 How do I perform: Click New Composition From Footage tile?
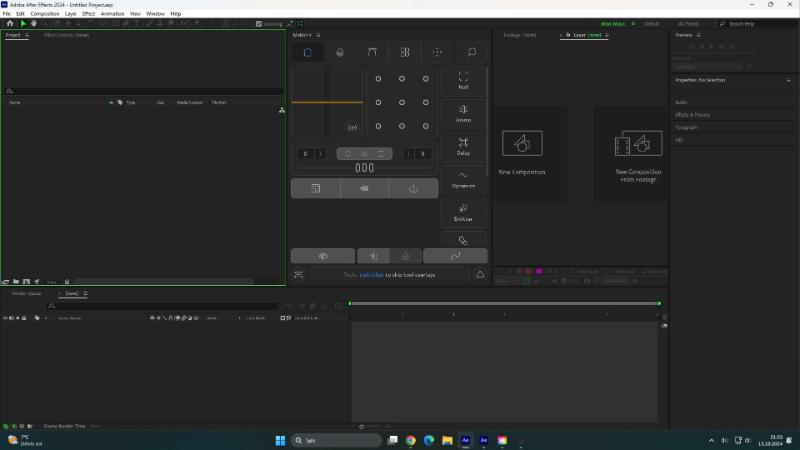point(632,153)
